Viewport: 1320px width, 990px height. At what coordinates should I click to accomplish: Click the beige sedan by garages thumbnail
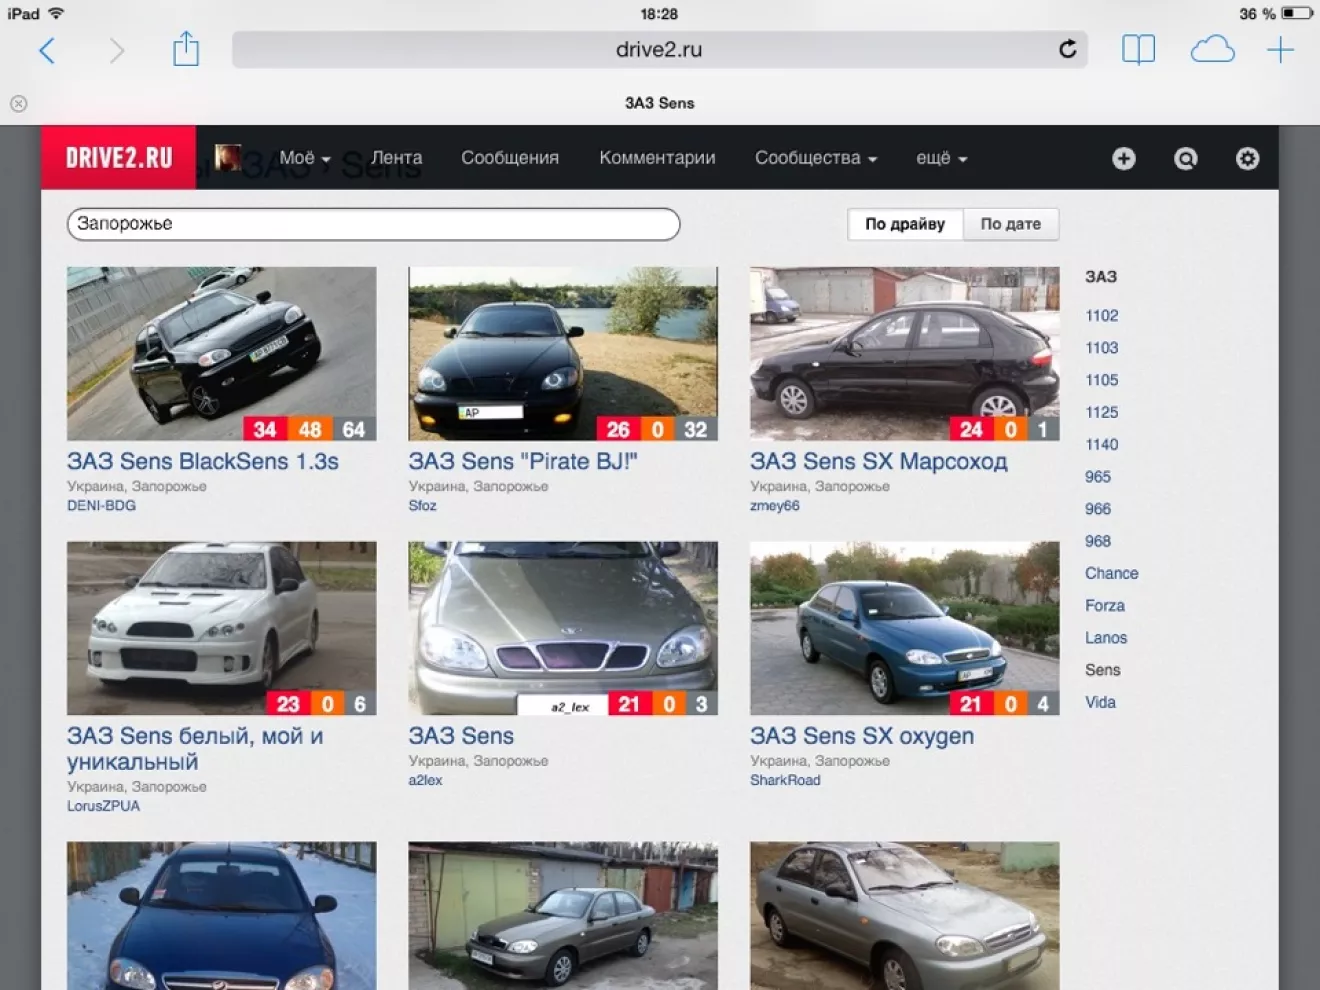pyautogui.click(x=563, y=915)
